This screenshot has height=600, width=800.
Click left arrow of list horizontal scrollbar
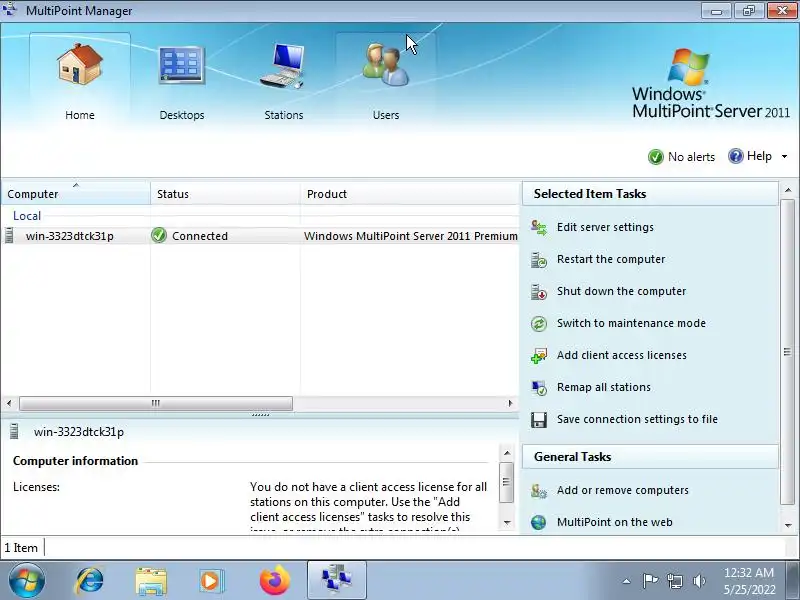(9, 404)
